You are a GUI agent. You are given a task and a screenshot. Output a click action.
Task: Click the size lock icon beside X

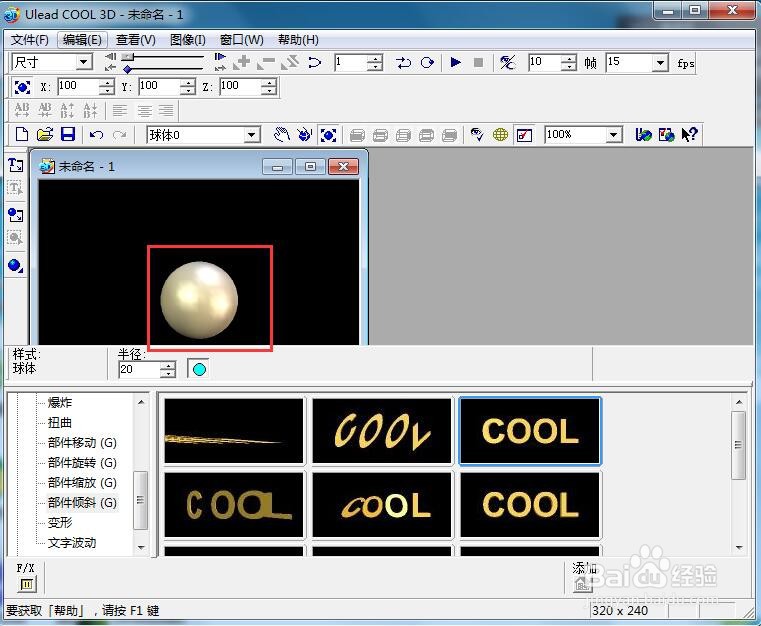(x=22, y=87)
